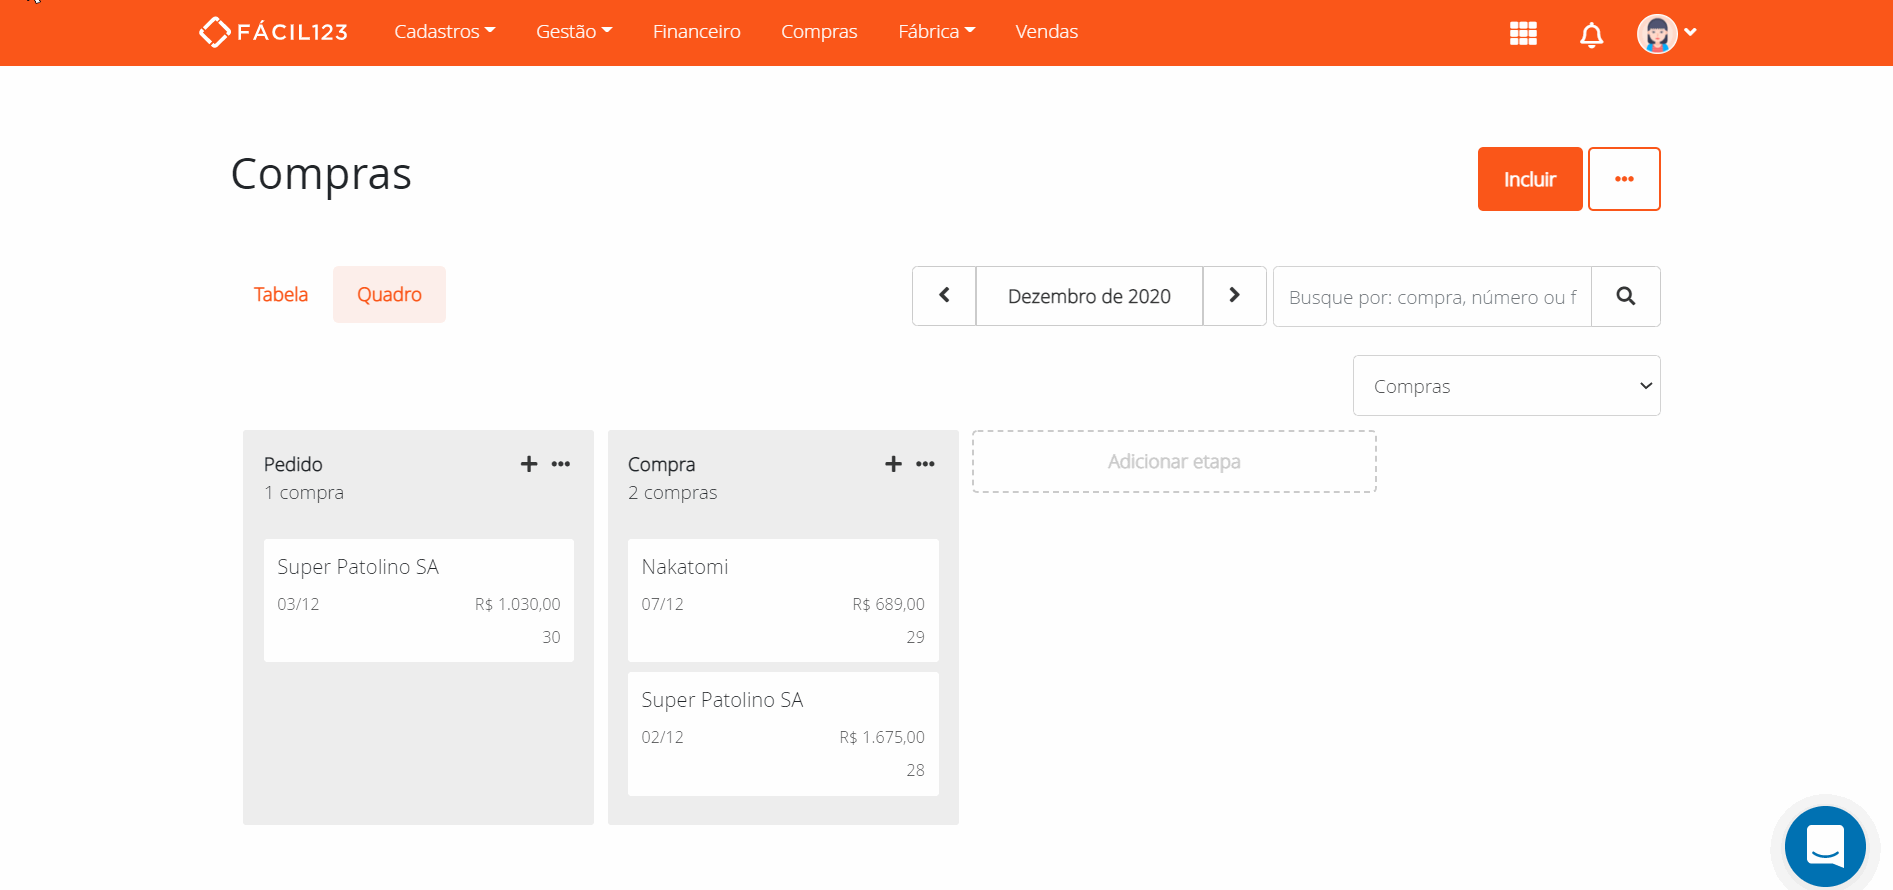This screenshot has width=1893, height=890.
Task: Expand the Gestão menu
Action: (x=574, y=32)
